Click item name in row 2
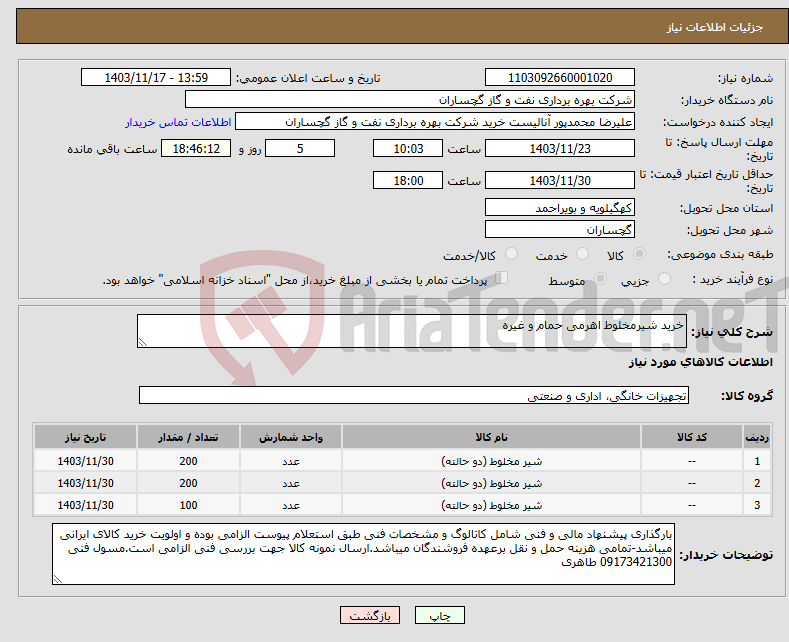Viewport: 789px width, 642px height. [x=492, y=483]
